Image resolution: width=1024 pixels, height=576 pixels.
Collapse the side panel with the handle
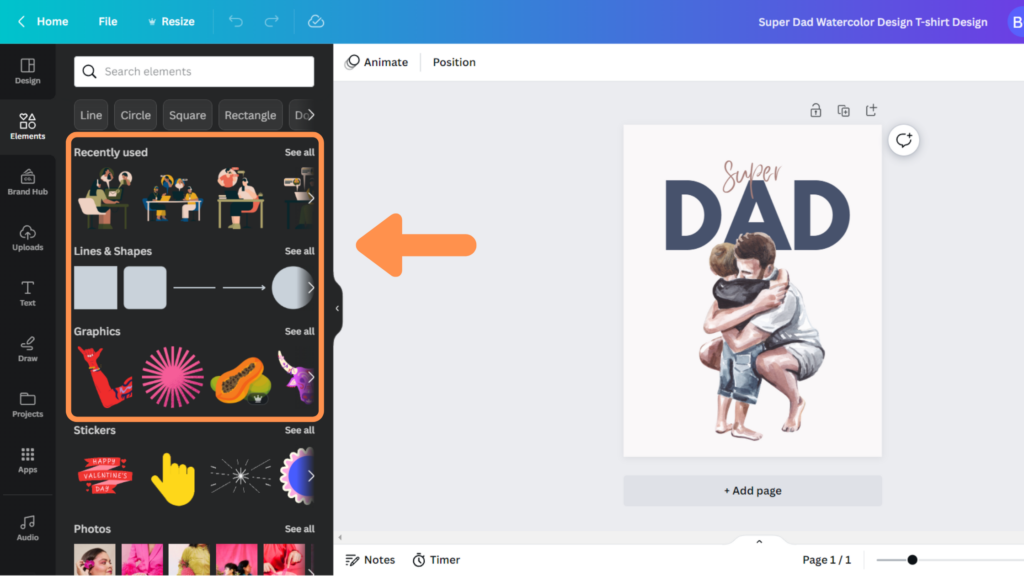pyautogui.click(x=337, y=308)
